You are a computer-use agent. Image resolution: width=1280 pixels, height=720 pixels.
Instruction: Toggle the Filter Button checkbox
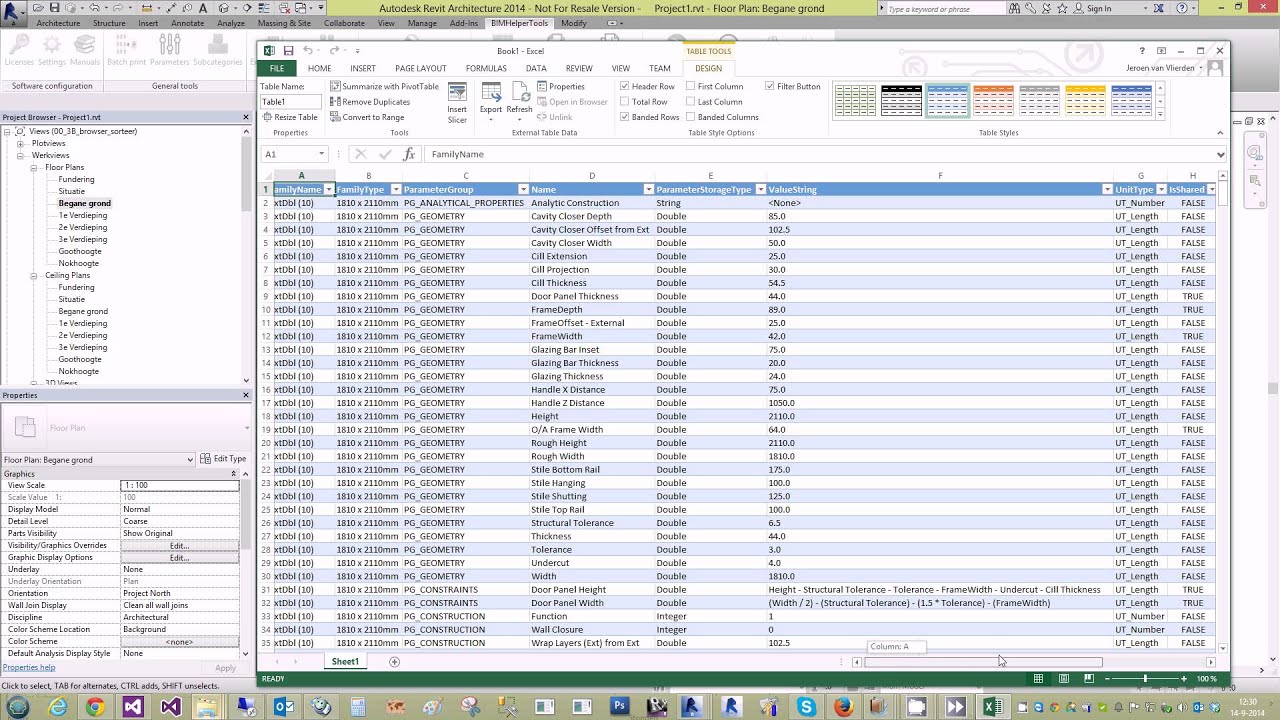(769, 87)
